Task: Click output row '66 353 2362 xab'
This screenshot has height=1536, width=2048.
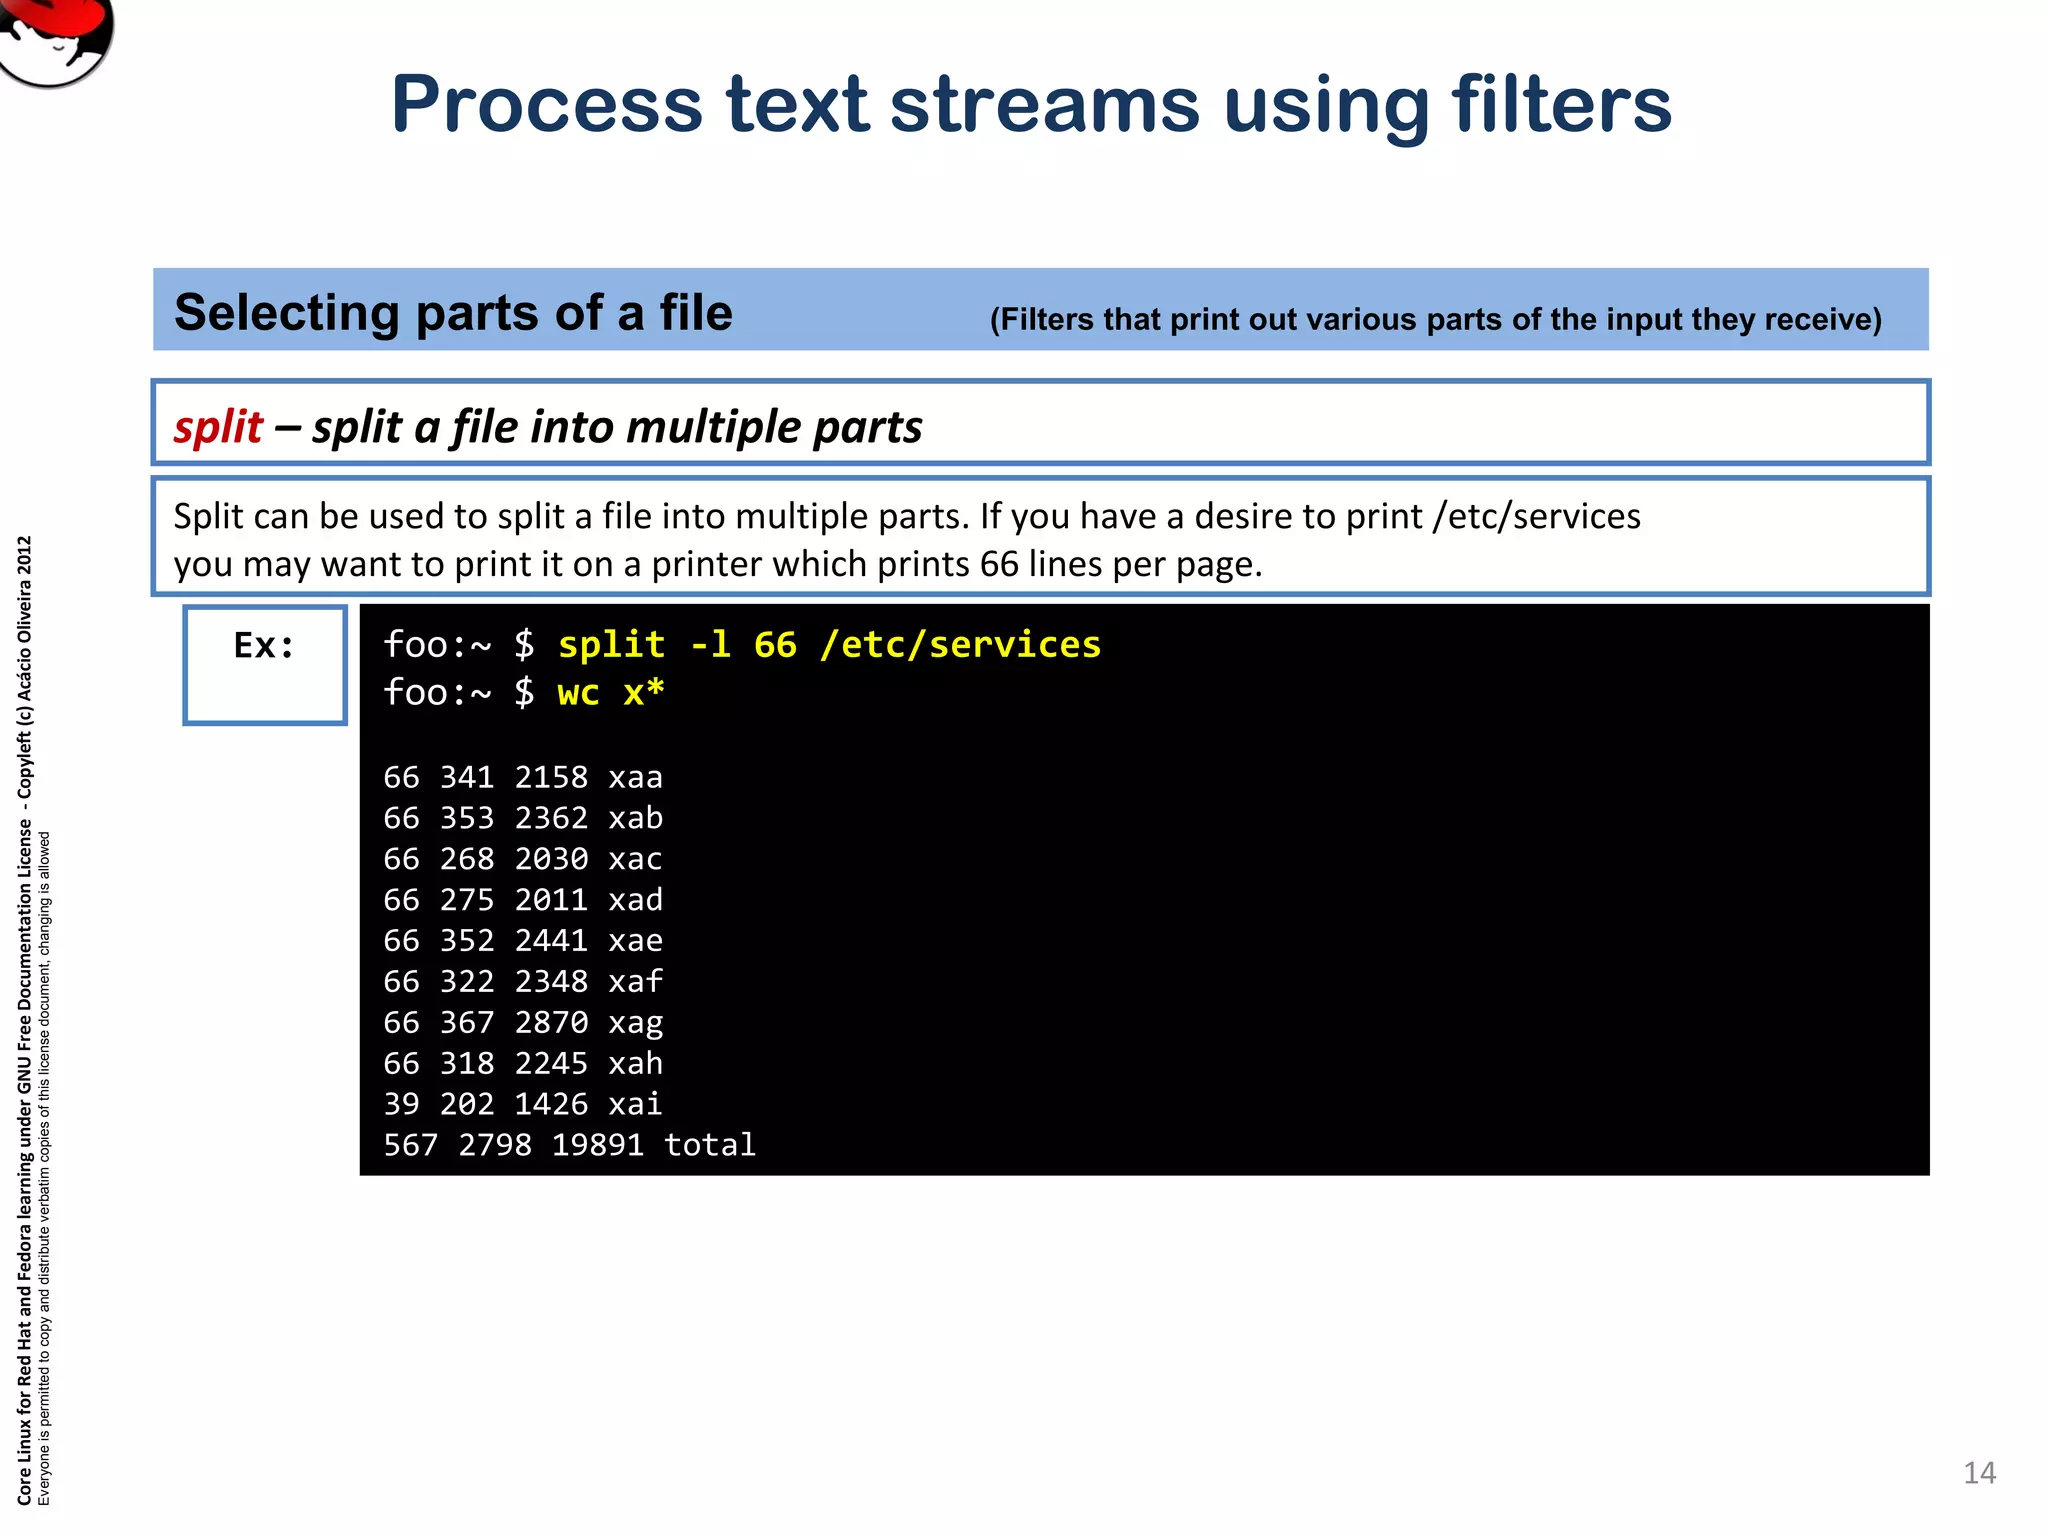Action: 523,818
